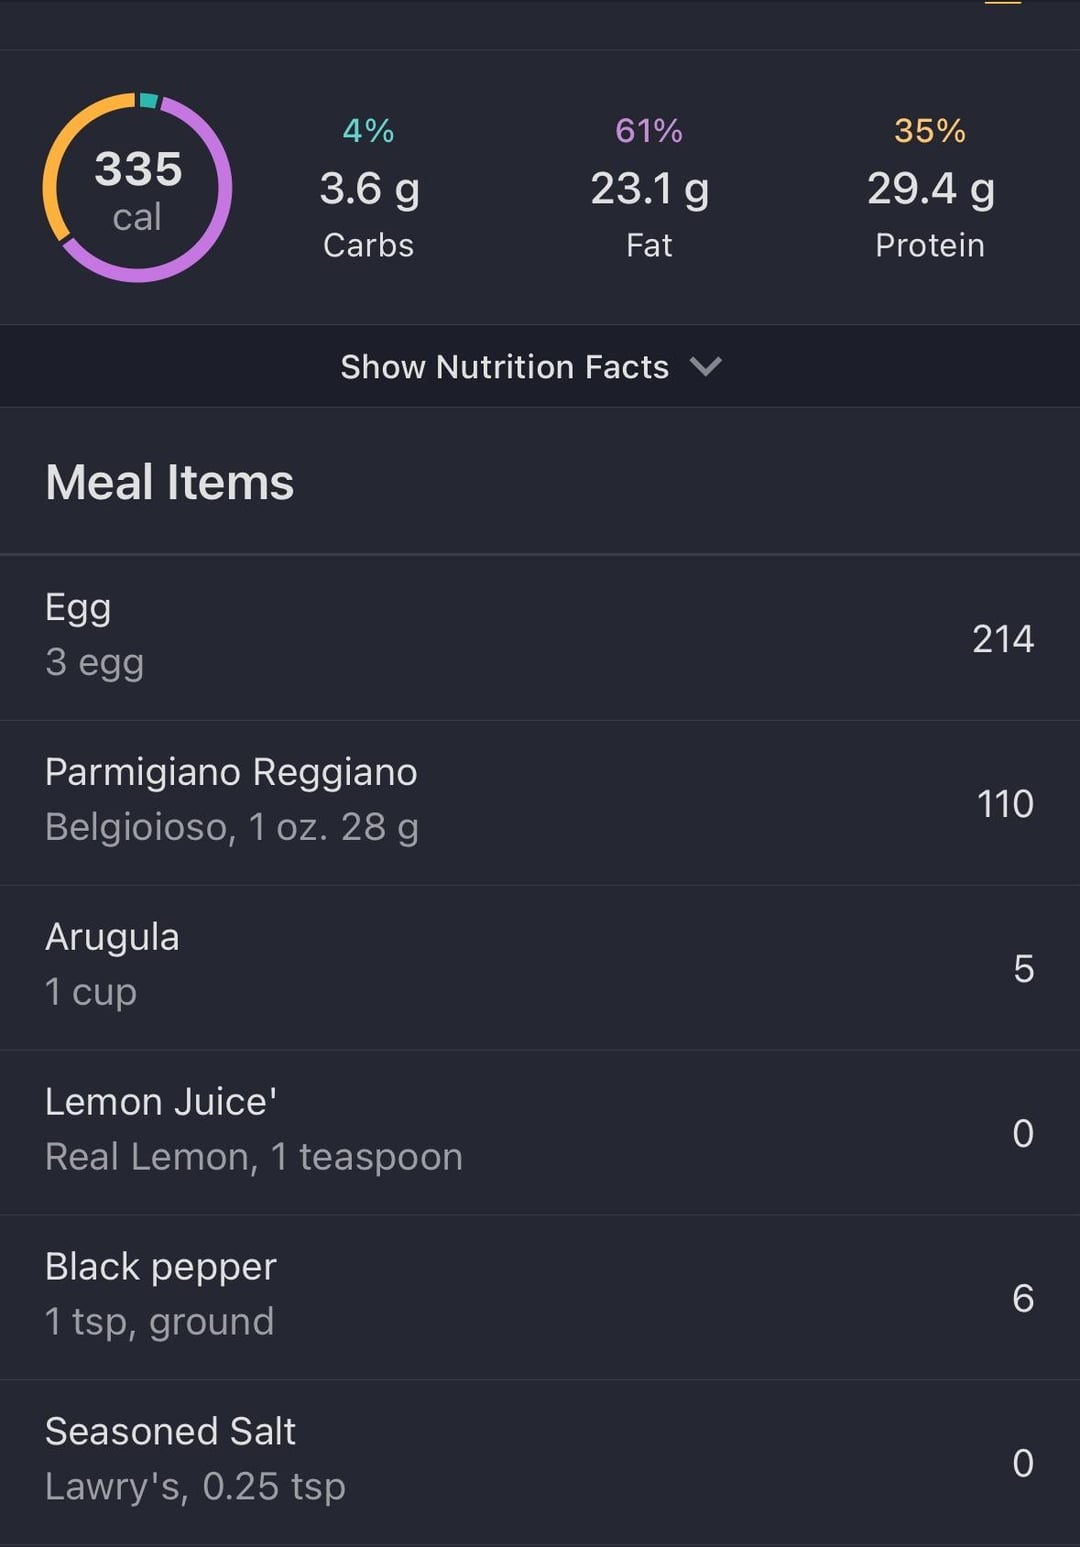Tap the 214 calorie value for Egg
The width and height of the screenshot is (1080, 1547).
1003,639
